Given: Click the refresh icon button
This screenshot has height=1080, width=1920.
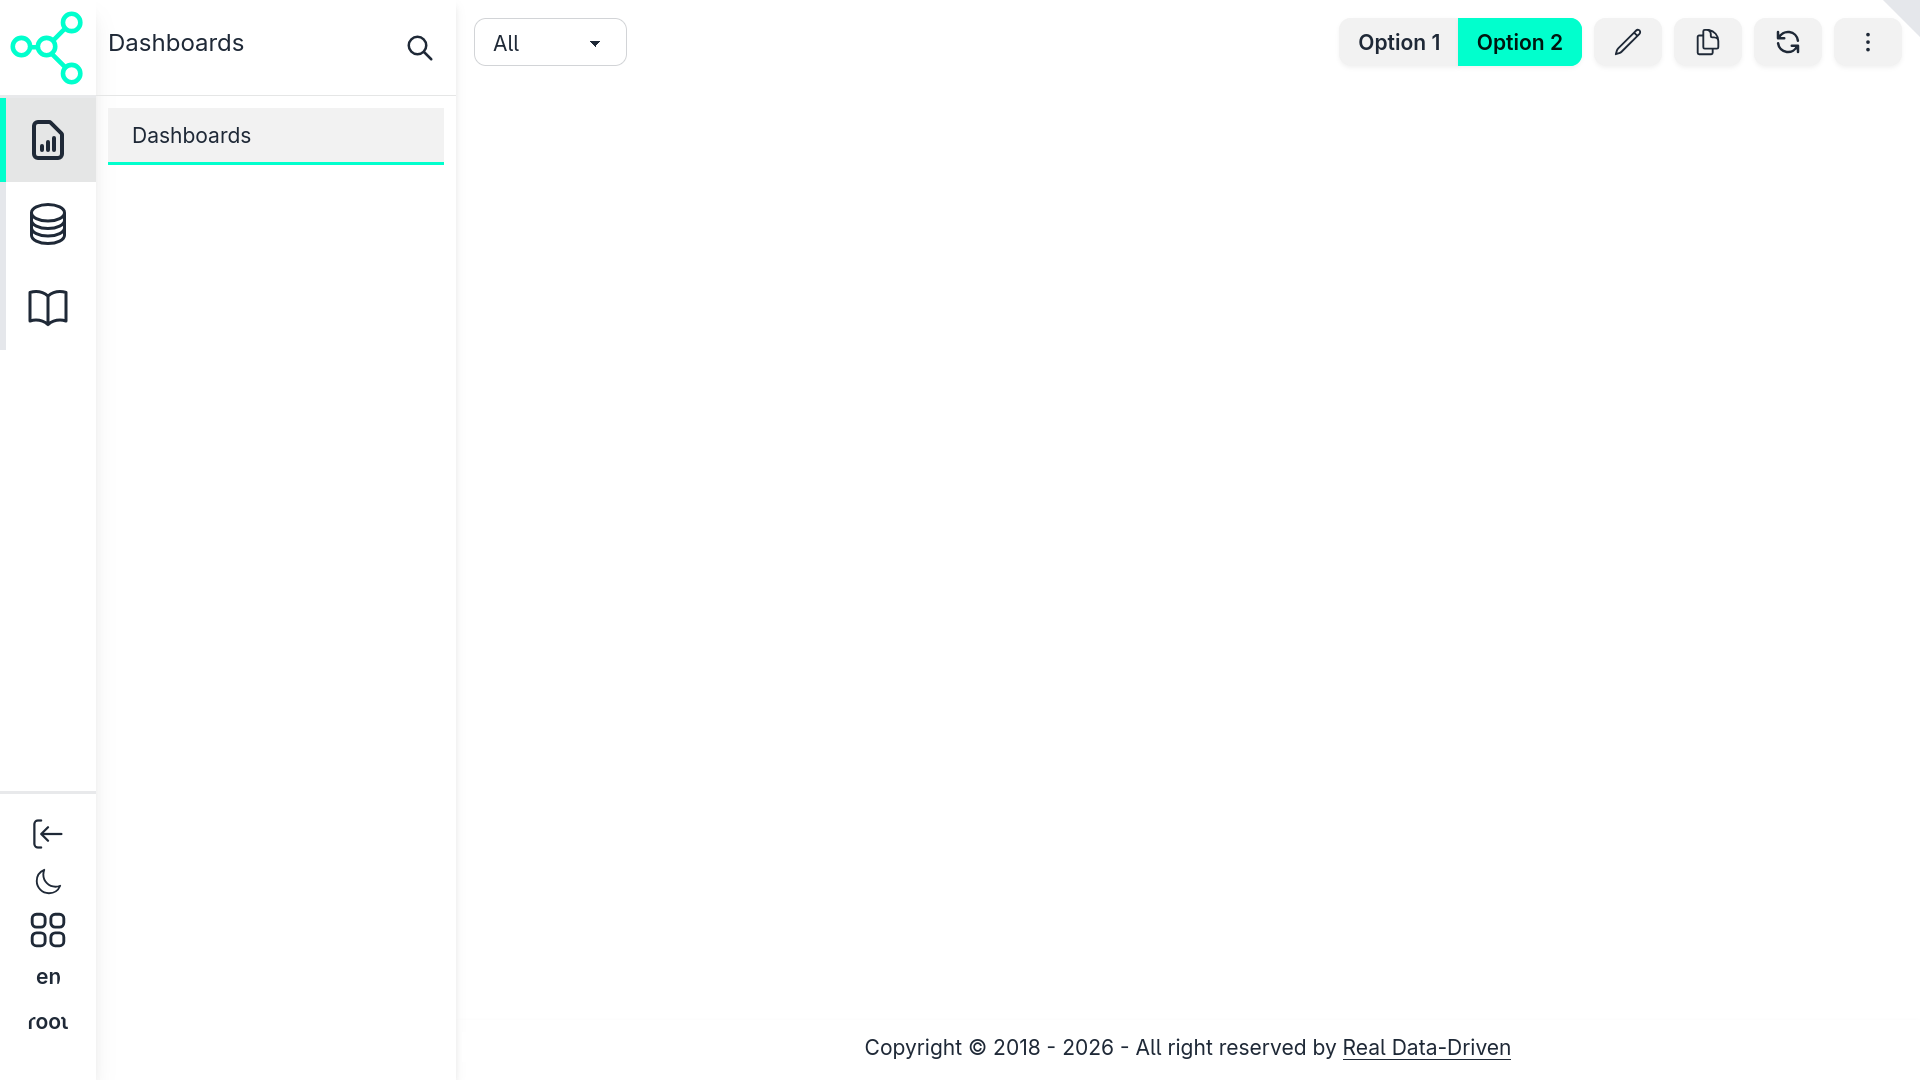Looking at the screenshot, I should click(1788, 42).
